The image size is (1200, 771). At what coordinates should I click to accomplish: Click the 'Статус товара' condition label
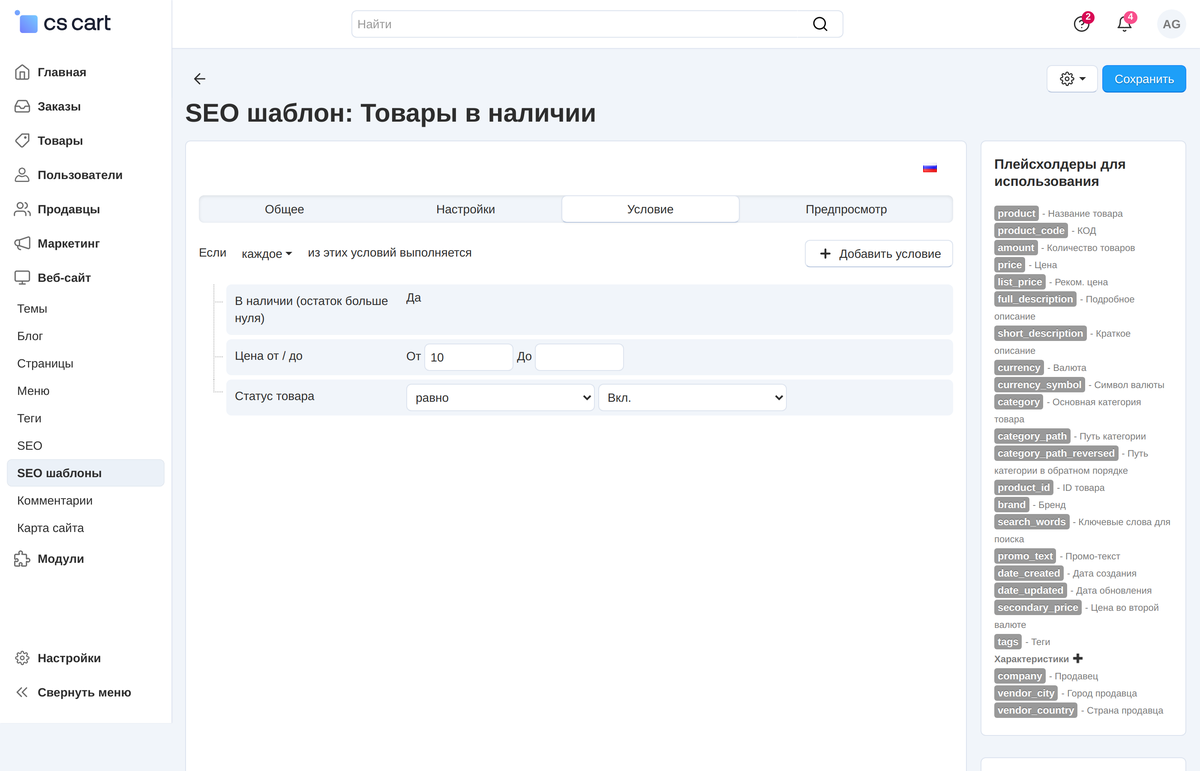275,396
